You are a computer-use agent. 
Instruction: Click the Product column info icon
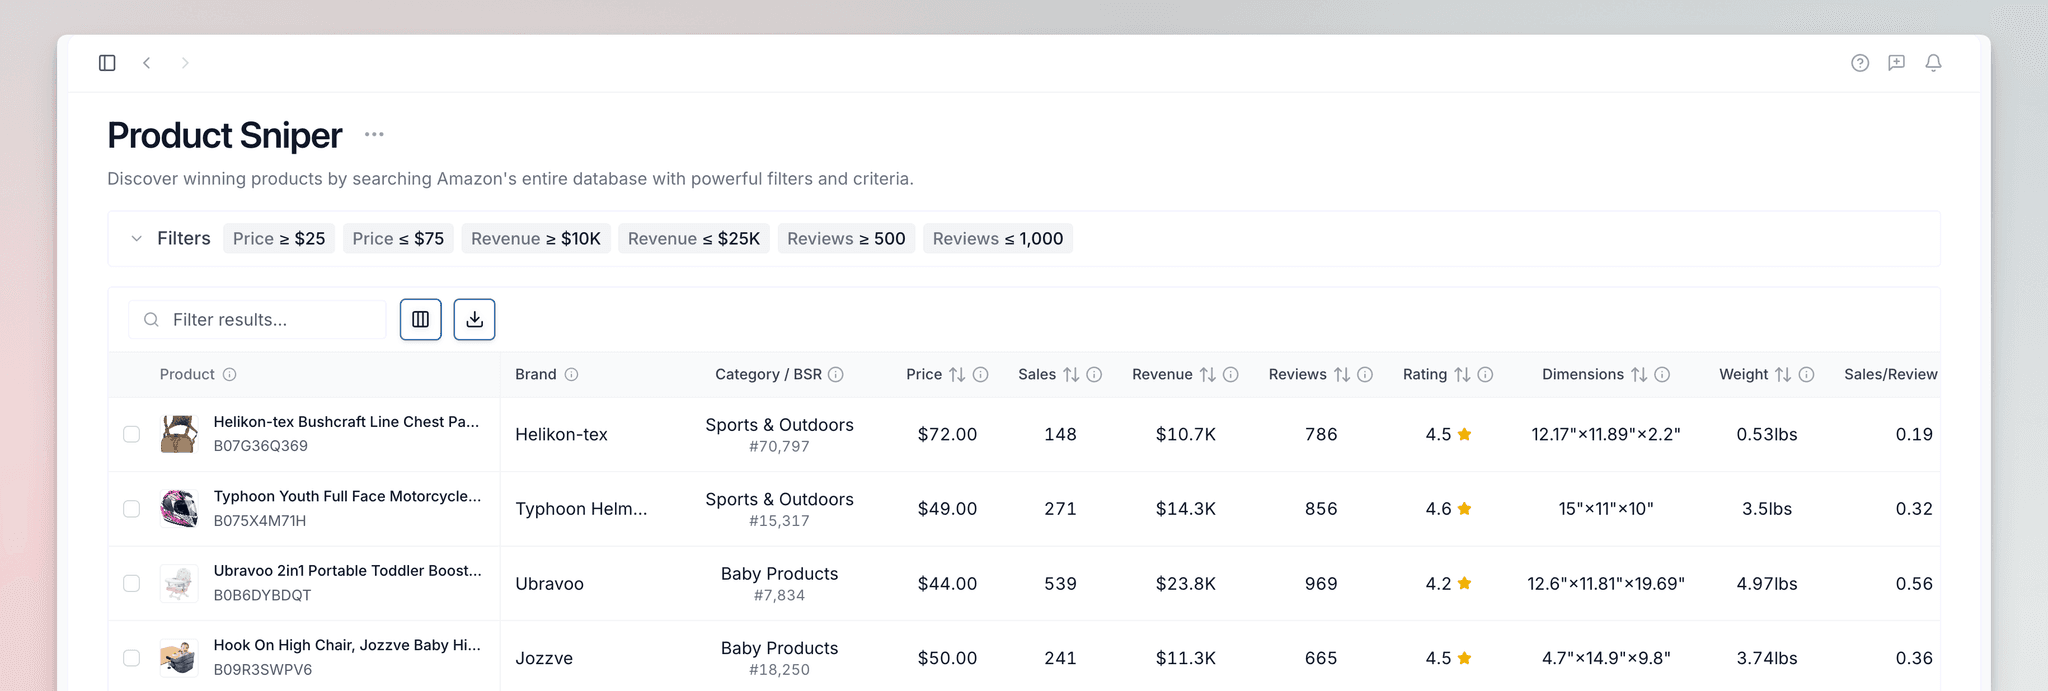[x=229, y=375]
